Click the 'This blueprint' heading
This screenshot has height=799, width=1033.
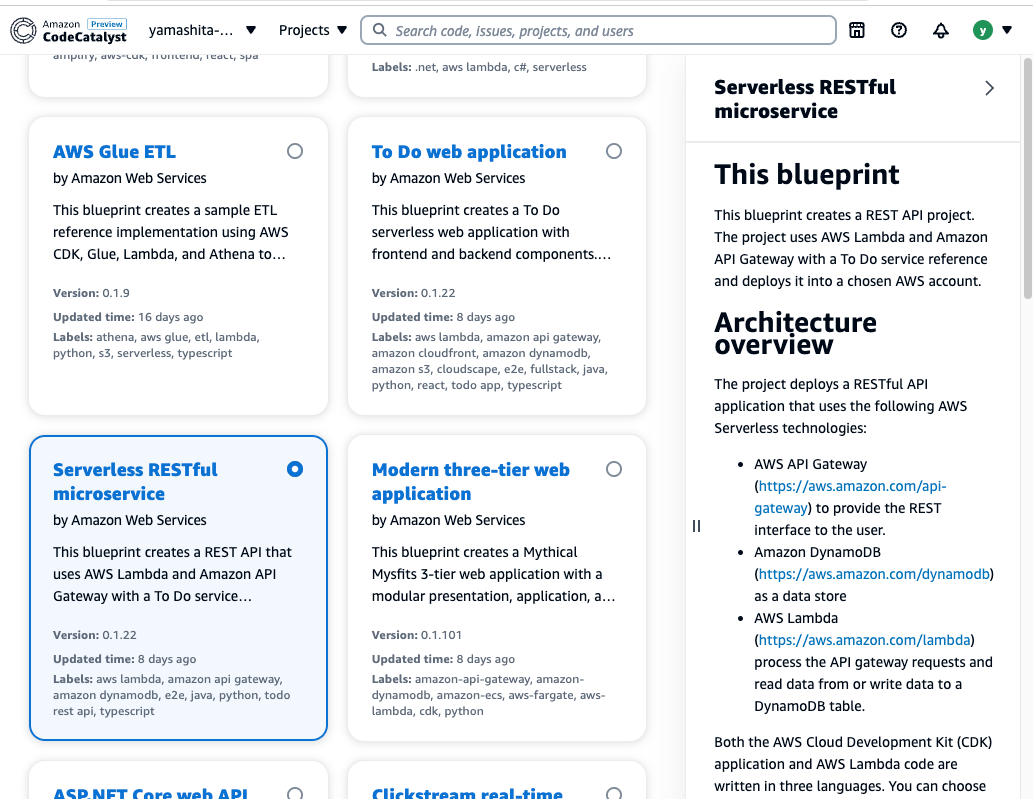click(806, 175)
